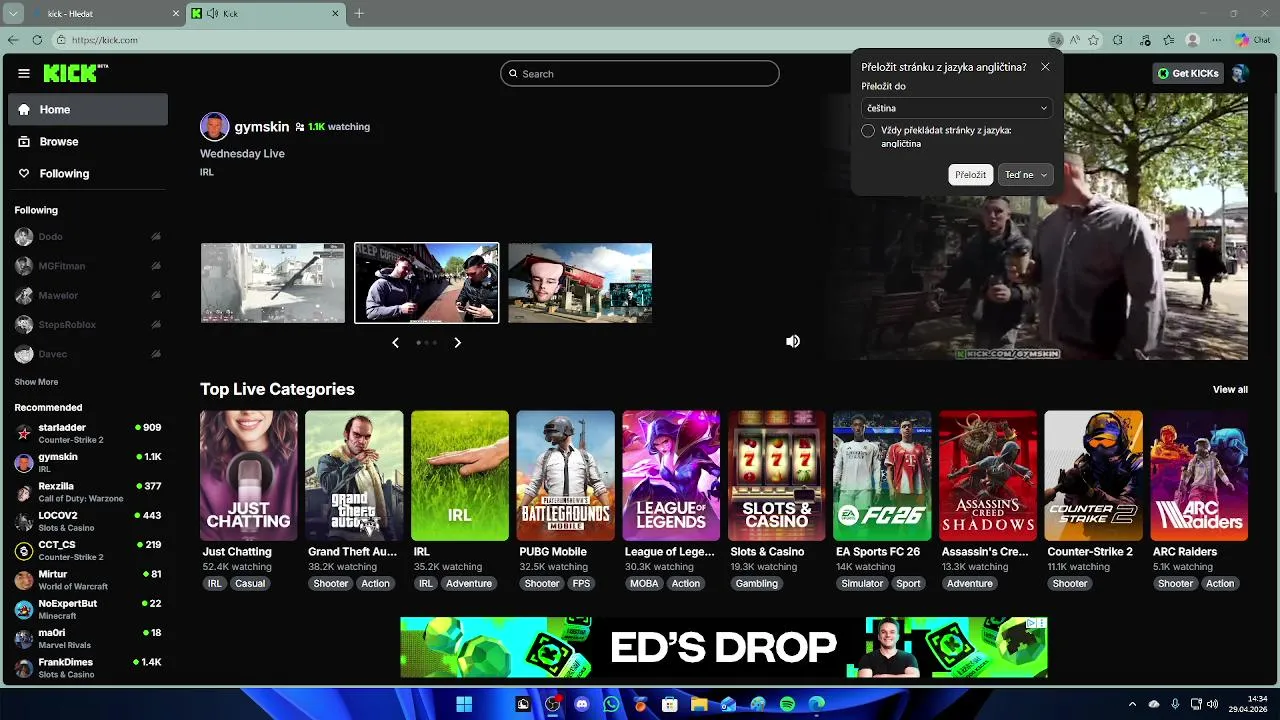Show hidden system tray icons chevron
Image resolution: width=1280 pixels, height=720 pixels.
pyautogui.click(x=1132, y=704)
